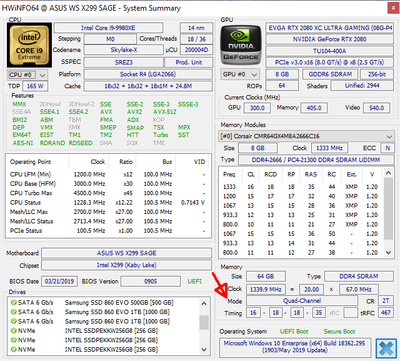Click the TU104-400A GPU chip field

tap(330, 51)
